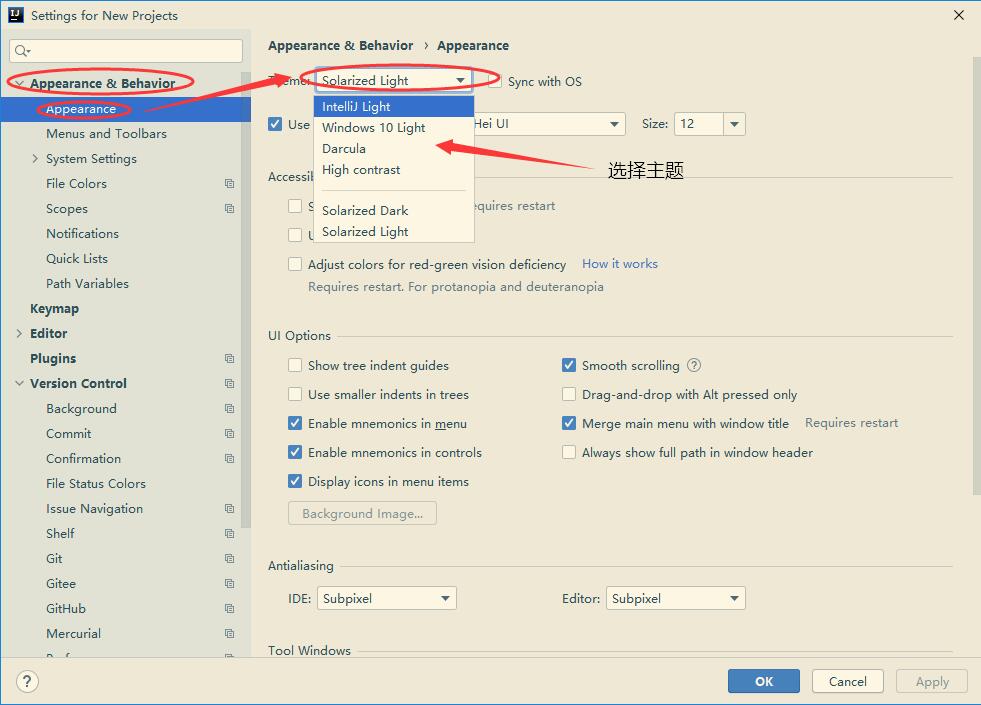The width and height of the screenshot is (981, 705).
Task: Open the font Size dropdown arrow
Action: click(734, 124)
